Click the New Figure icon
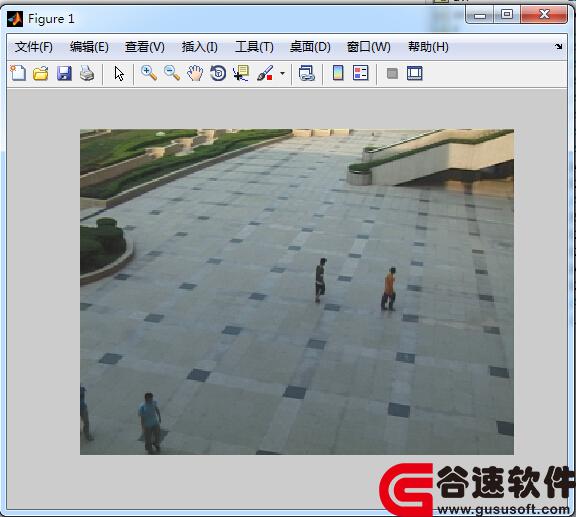The width and height of the screenshot is (576, 517). 18,73
